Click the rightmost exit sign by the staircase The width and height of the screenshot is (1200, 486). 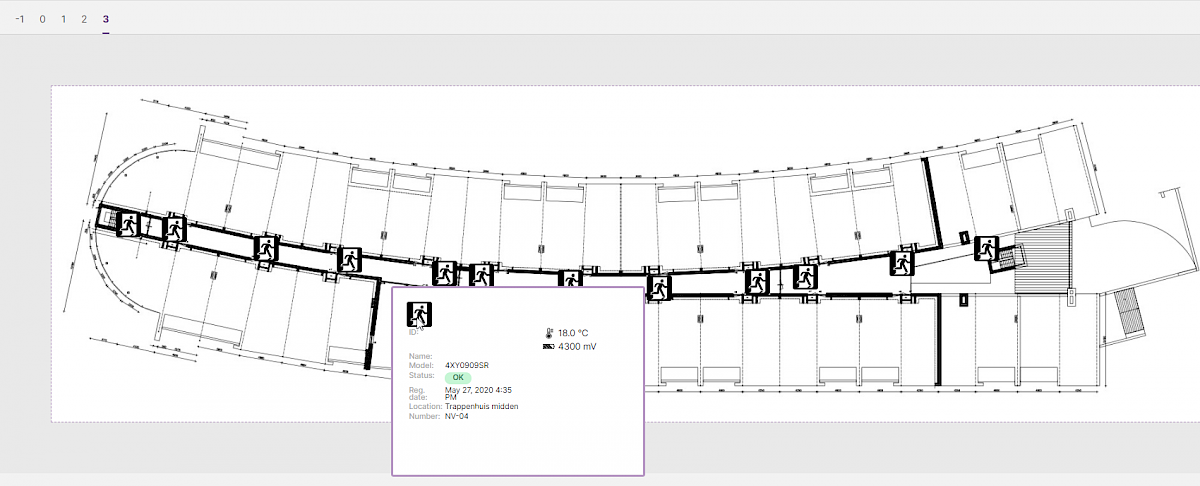pyautogui.click(x=987, y=247)
